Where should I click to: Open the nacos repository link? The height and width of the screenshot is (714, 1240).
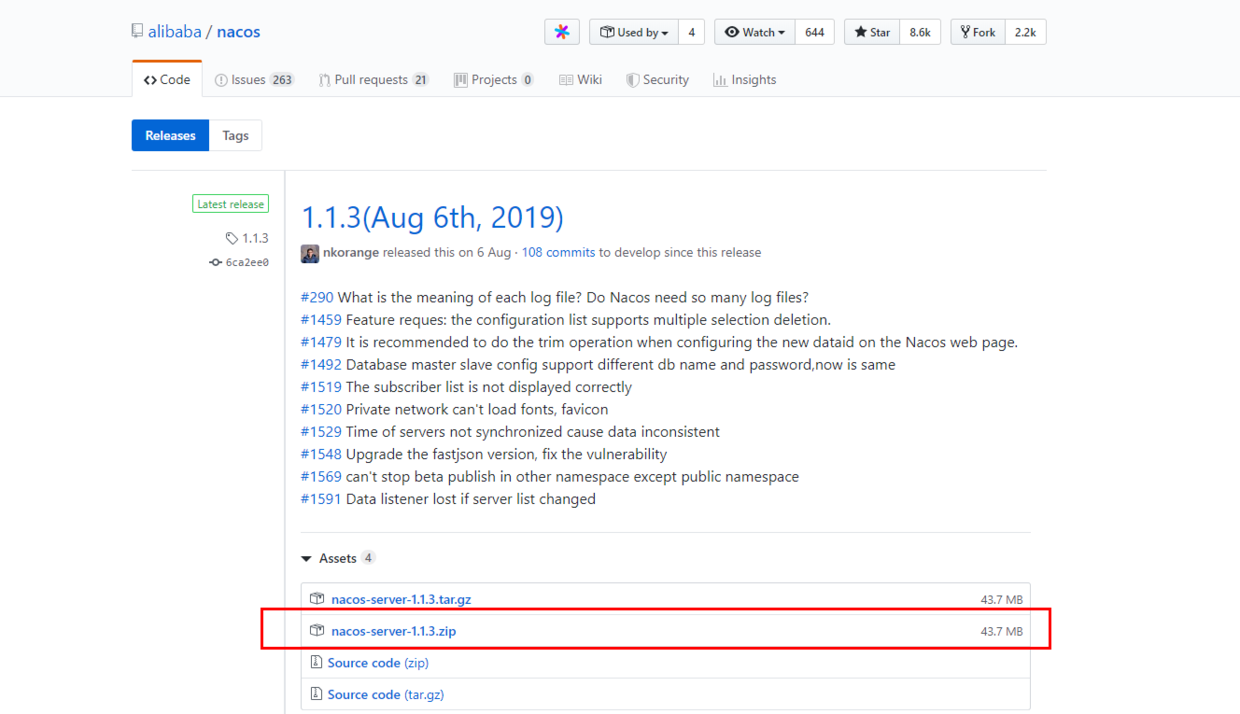pos(238,32)
